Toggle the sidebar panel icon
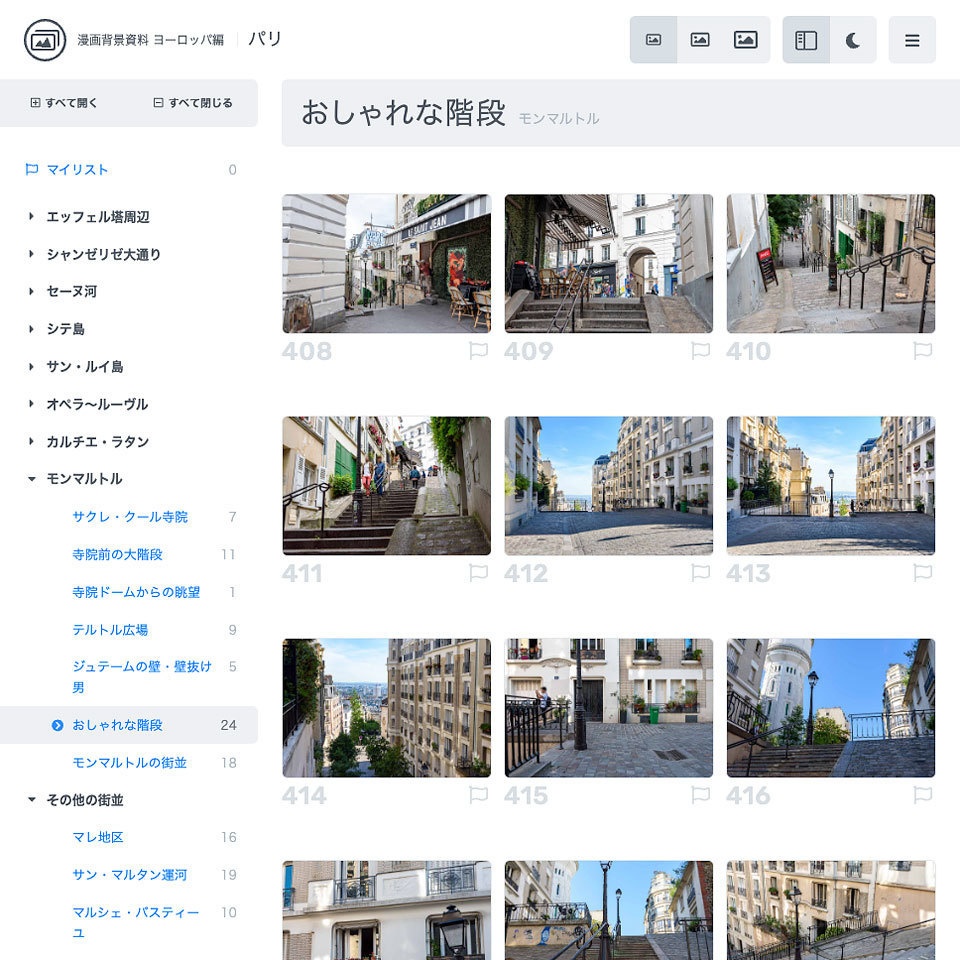The image size is (960, 960). tap(806, 40)
